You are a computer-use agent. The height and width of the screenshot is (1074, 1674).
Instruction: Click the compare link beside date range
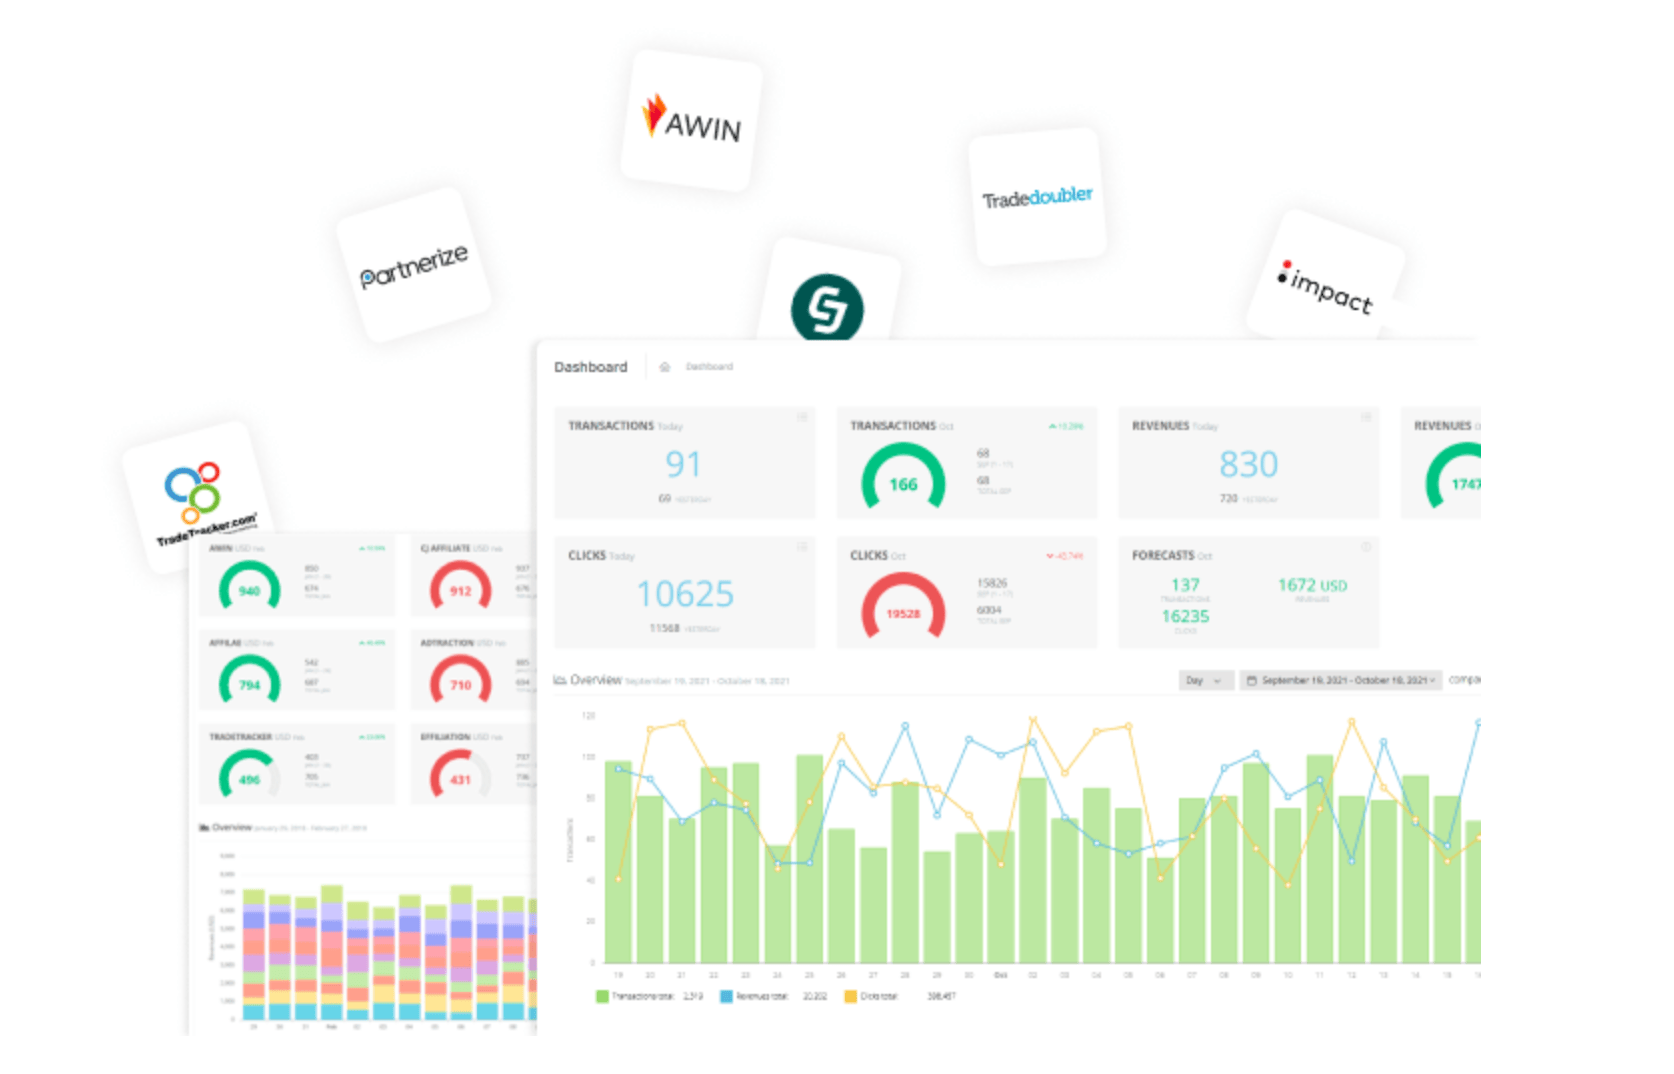coord(1464,680)
